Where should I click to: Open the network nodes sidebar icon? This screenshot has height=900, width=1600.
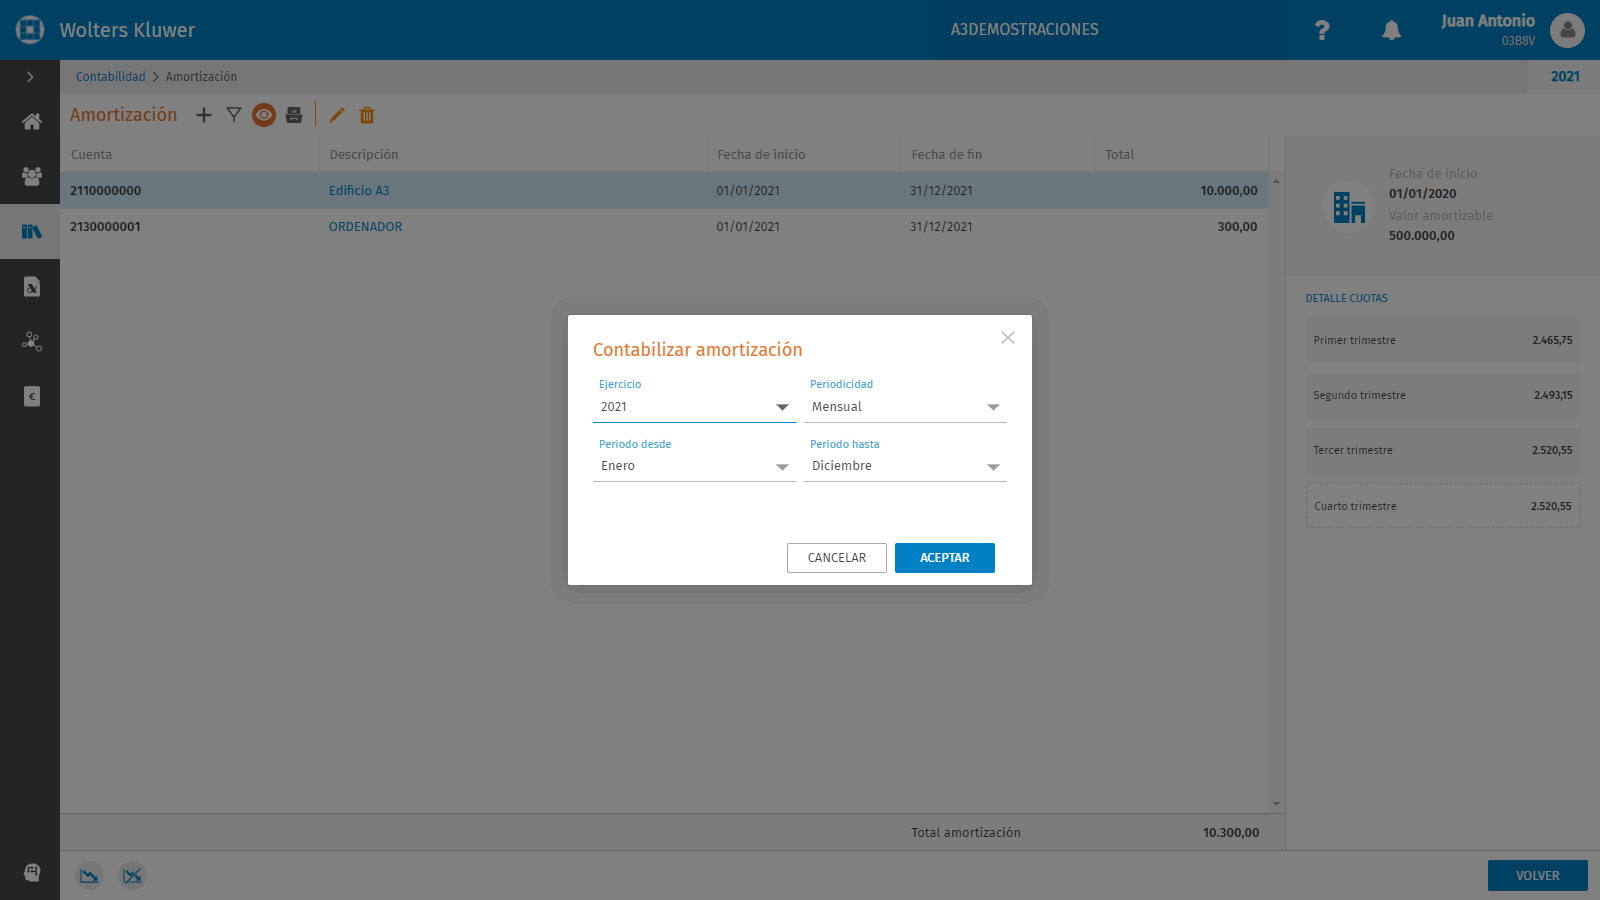pyautogui.click(x=31, y=342)
